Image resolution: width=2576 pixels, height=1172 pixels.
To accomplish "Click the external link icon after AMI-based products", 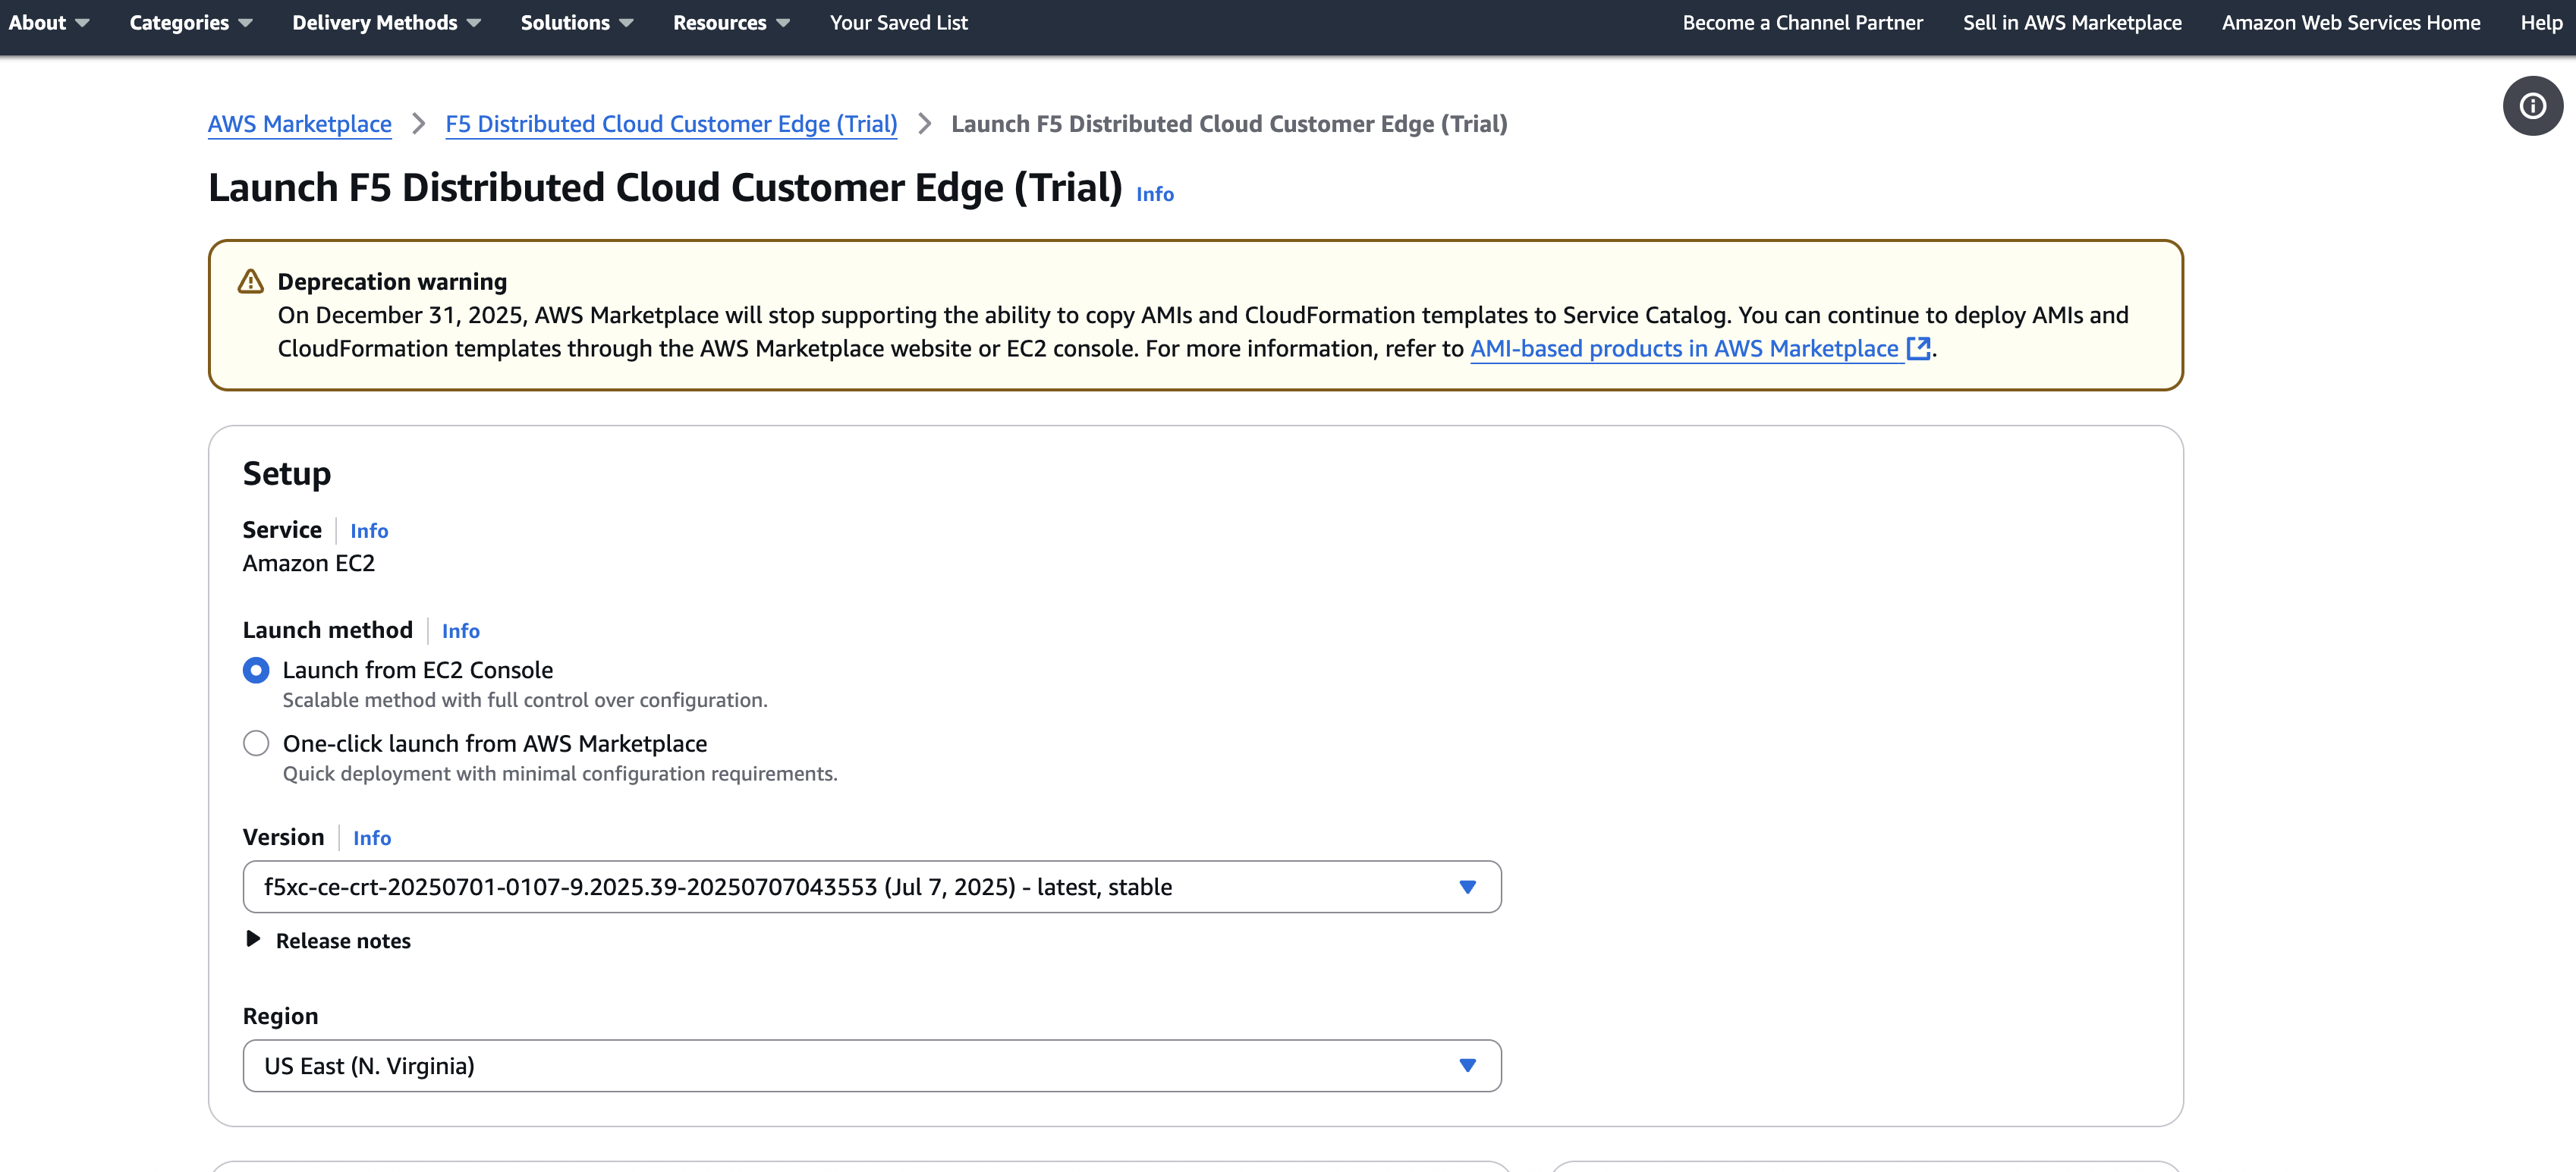I will (x=1919, y=349).
